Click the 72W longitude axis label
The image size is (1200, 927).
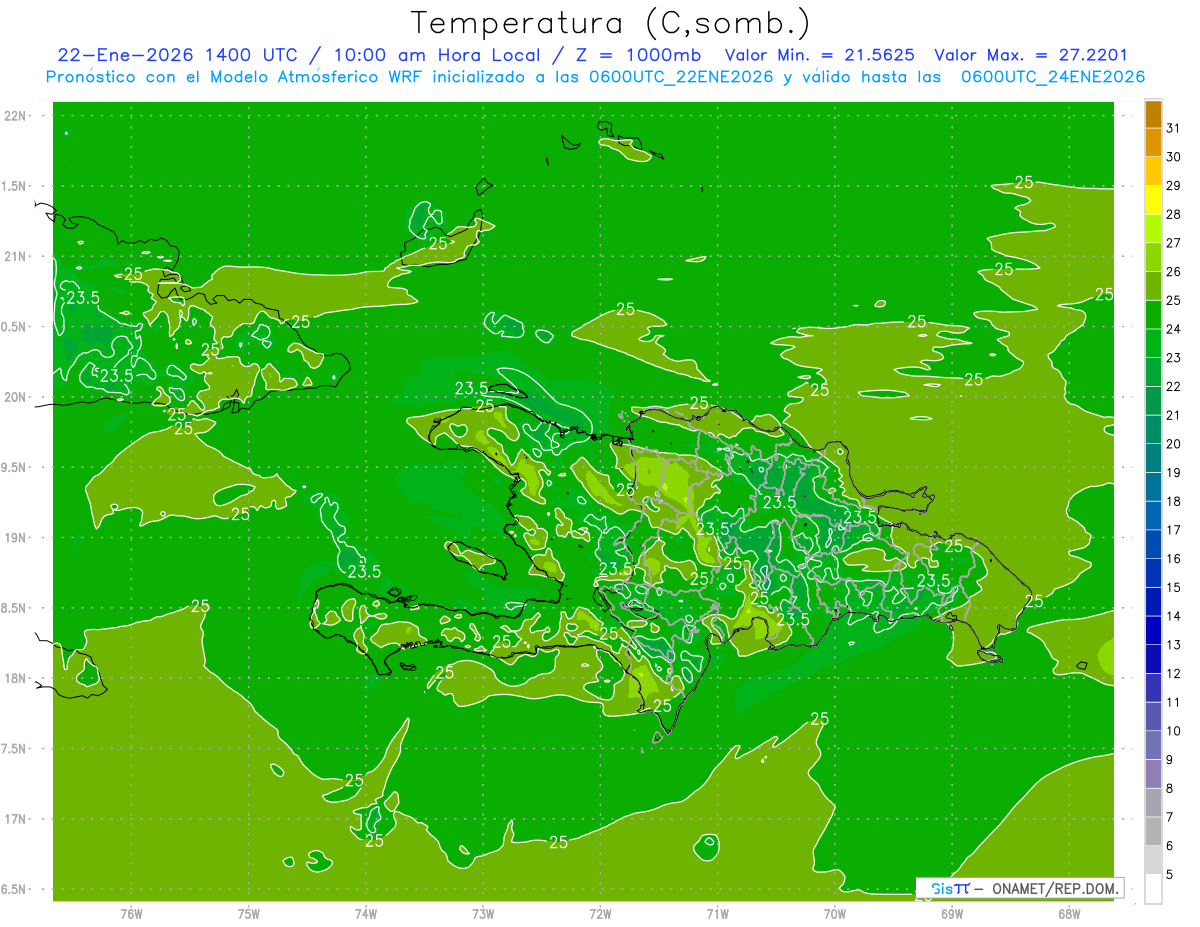[x=600, y=914]
